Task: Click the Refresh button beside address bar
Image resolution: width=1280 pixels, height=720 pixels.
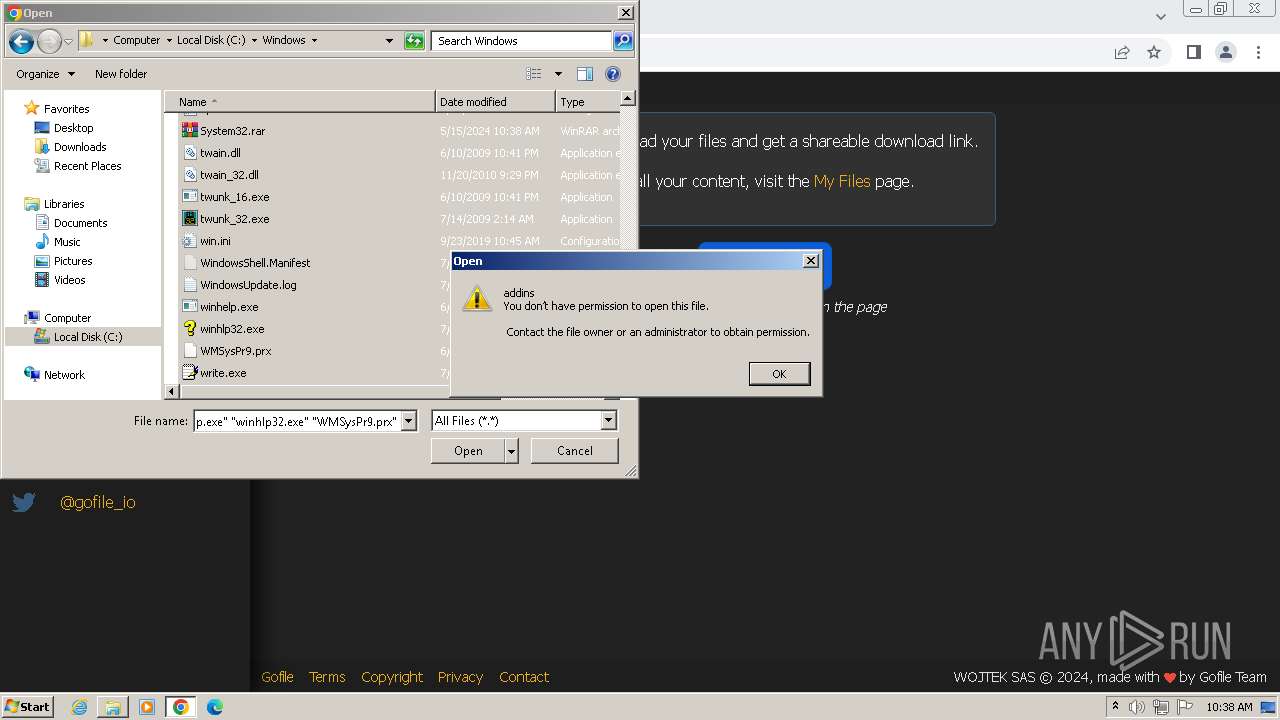Action: (x=414, y=41)
